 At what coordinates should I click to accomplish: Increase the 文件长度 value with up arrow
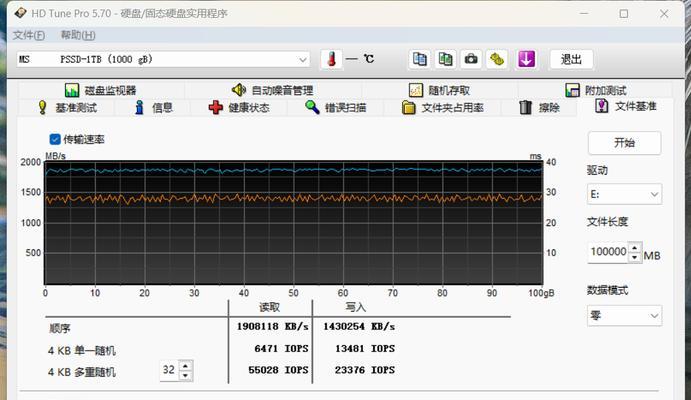[x=635, y=247]
